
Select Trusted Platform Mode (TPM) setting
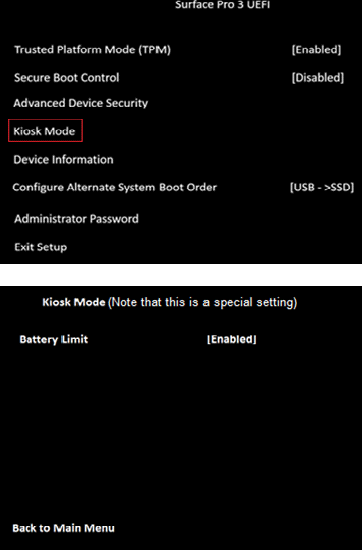[92, 49]
